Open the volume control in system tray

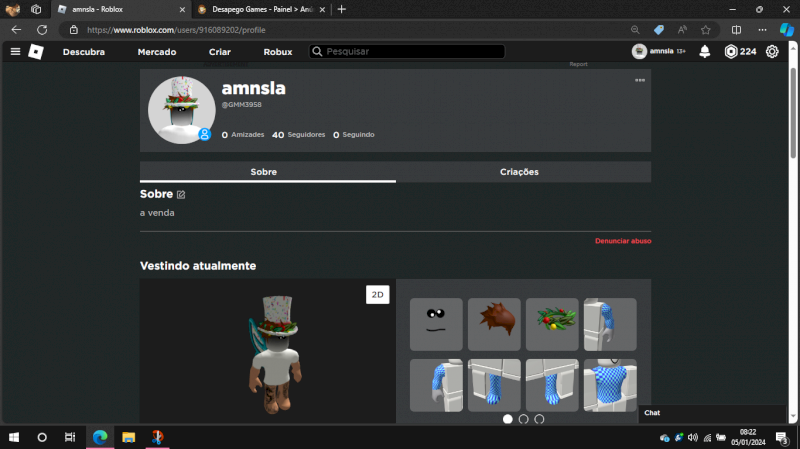[x=692, y=437]
